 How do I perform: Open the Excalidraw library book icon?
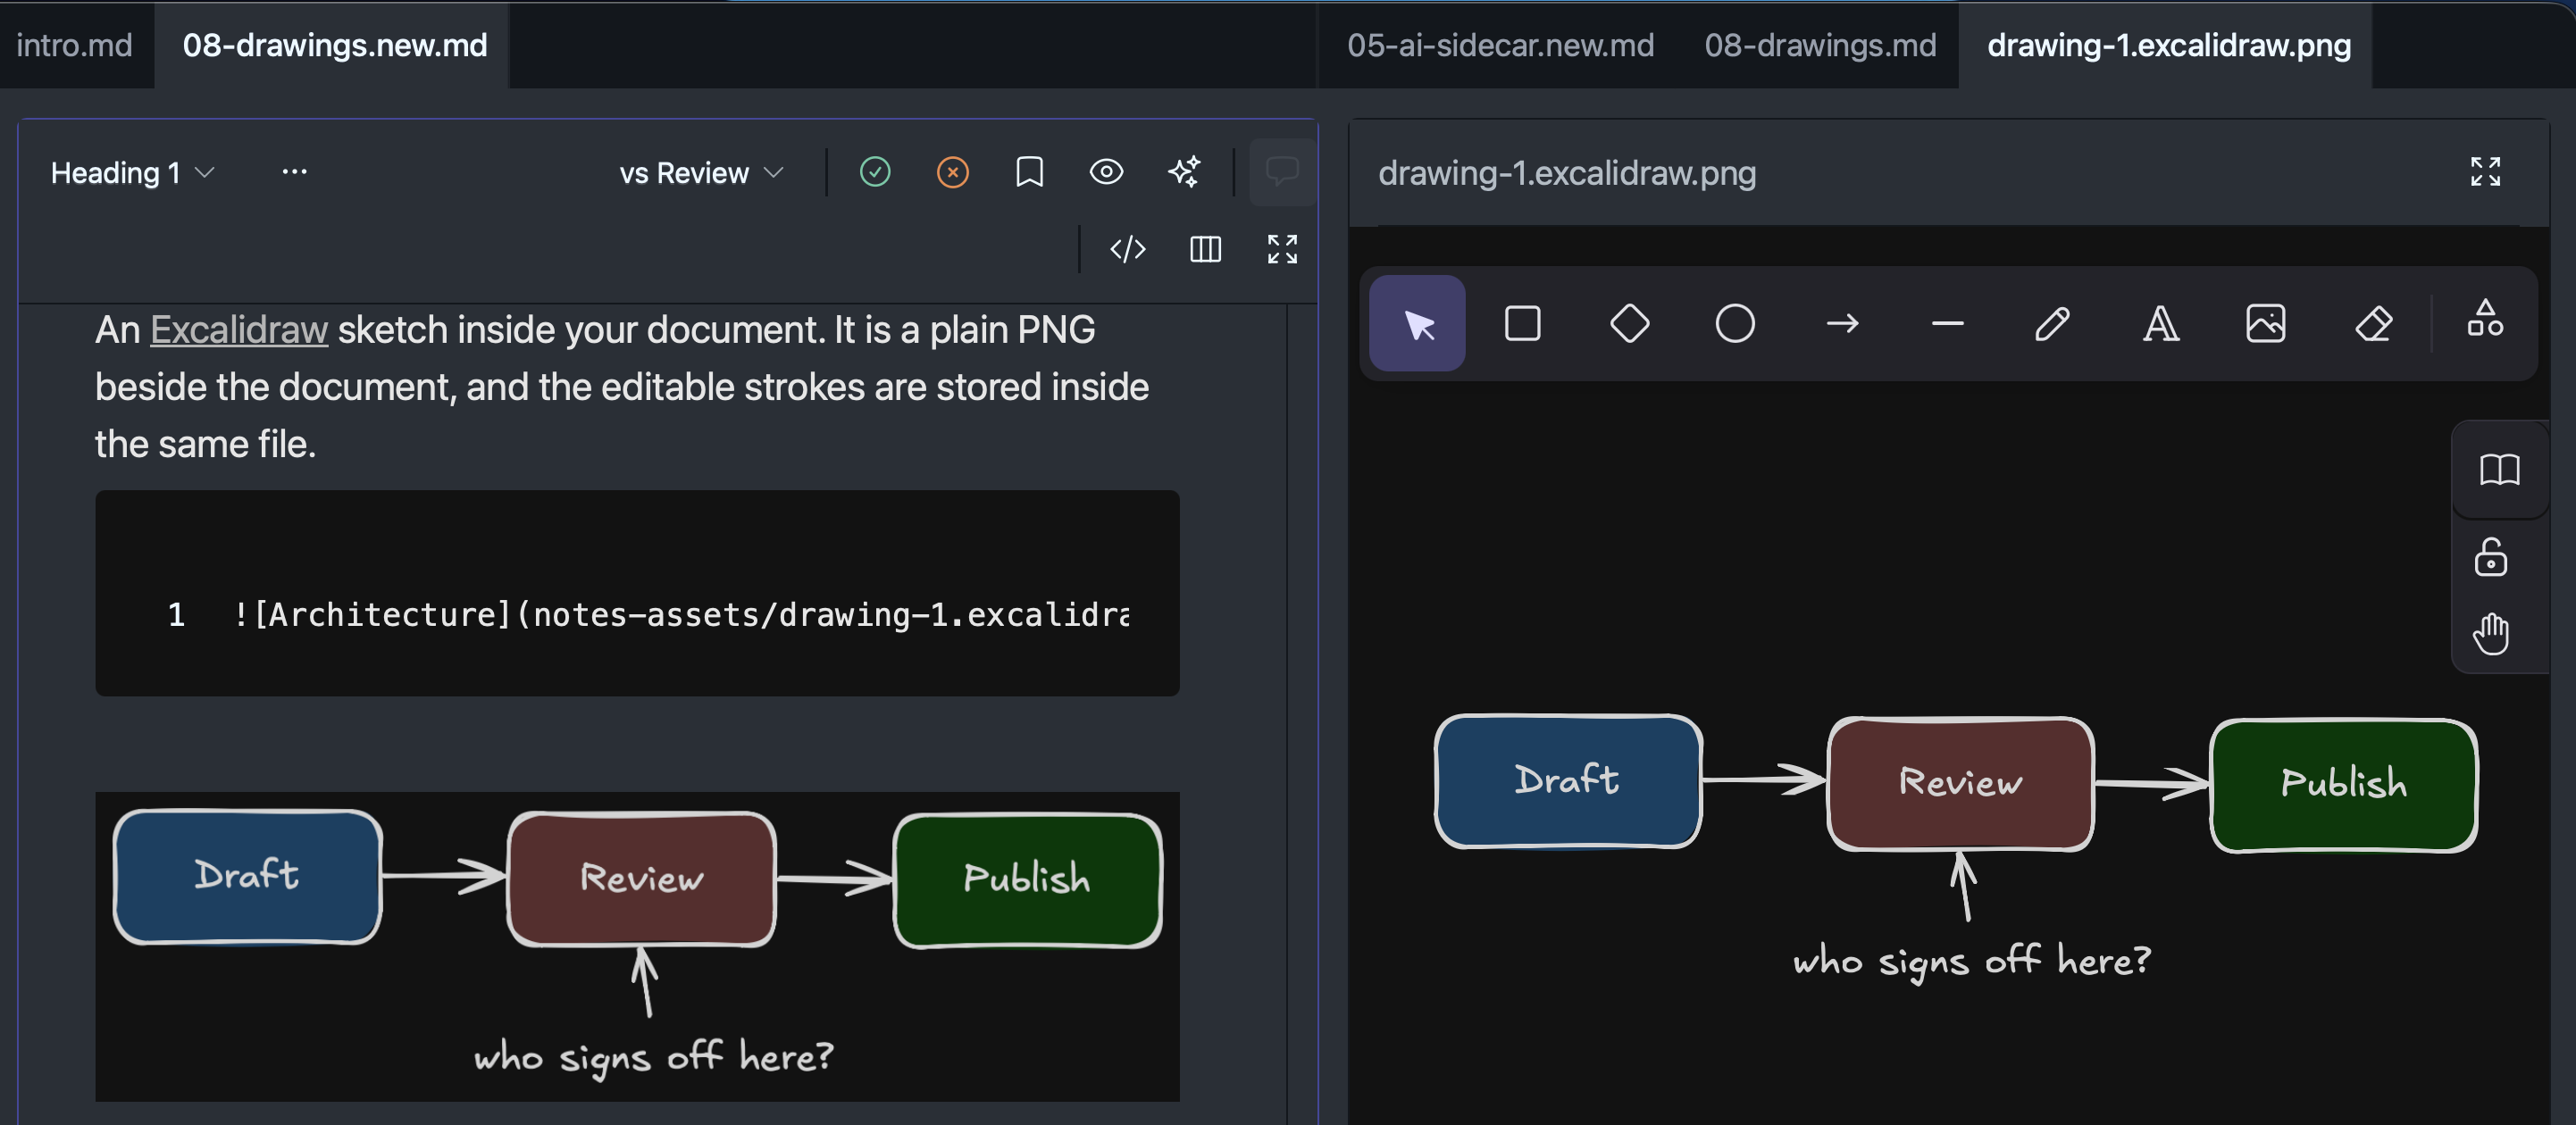[x=2499, y=470]
